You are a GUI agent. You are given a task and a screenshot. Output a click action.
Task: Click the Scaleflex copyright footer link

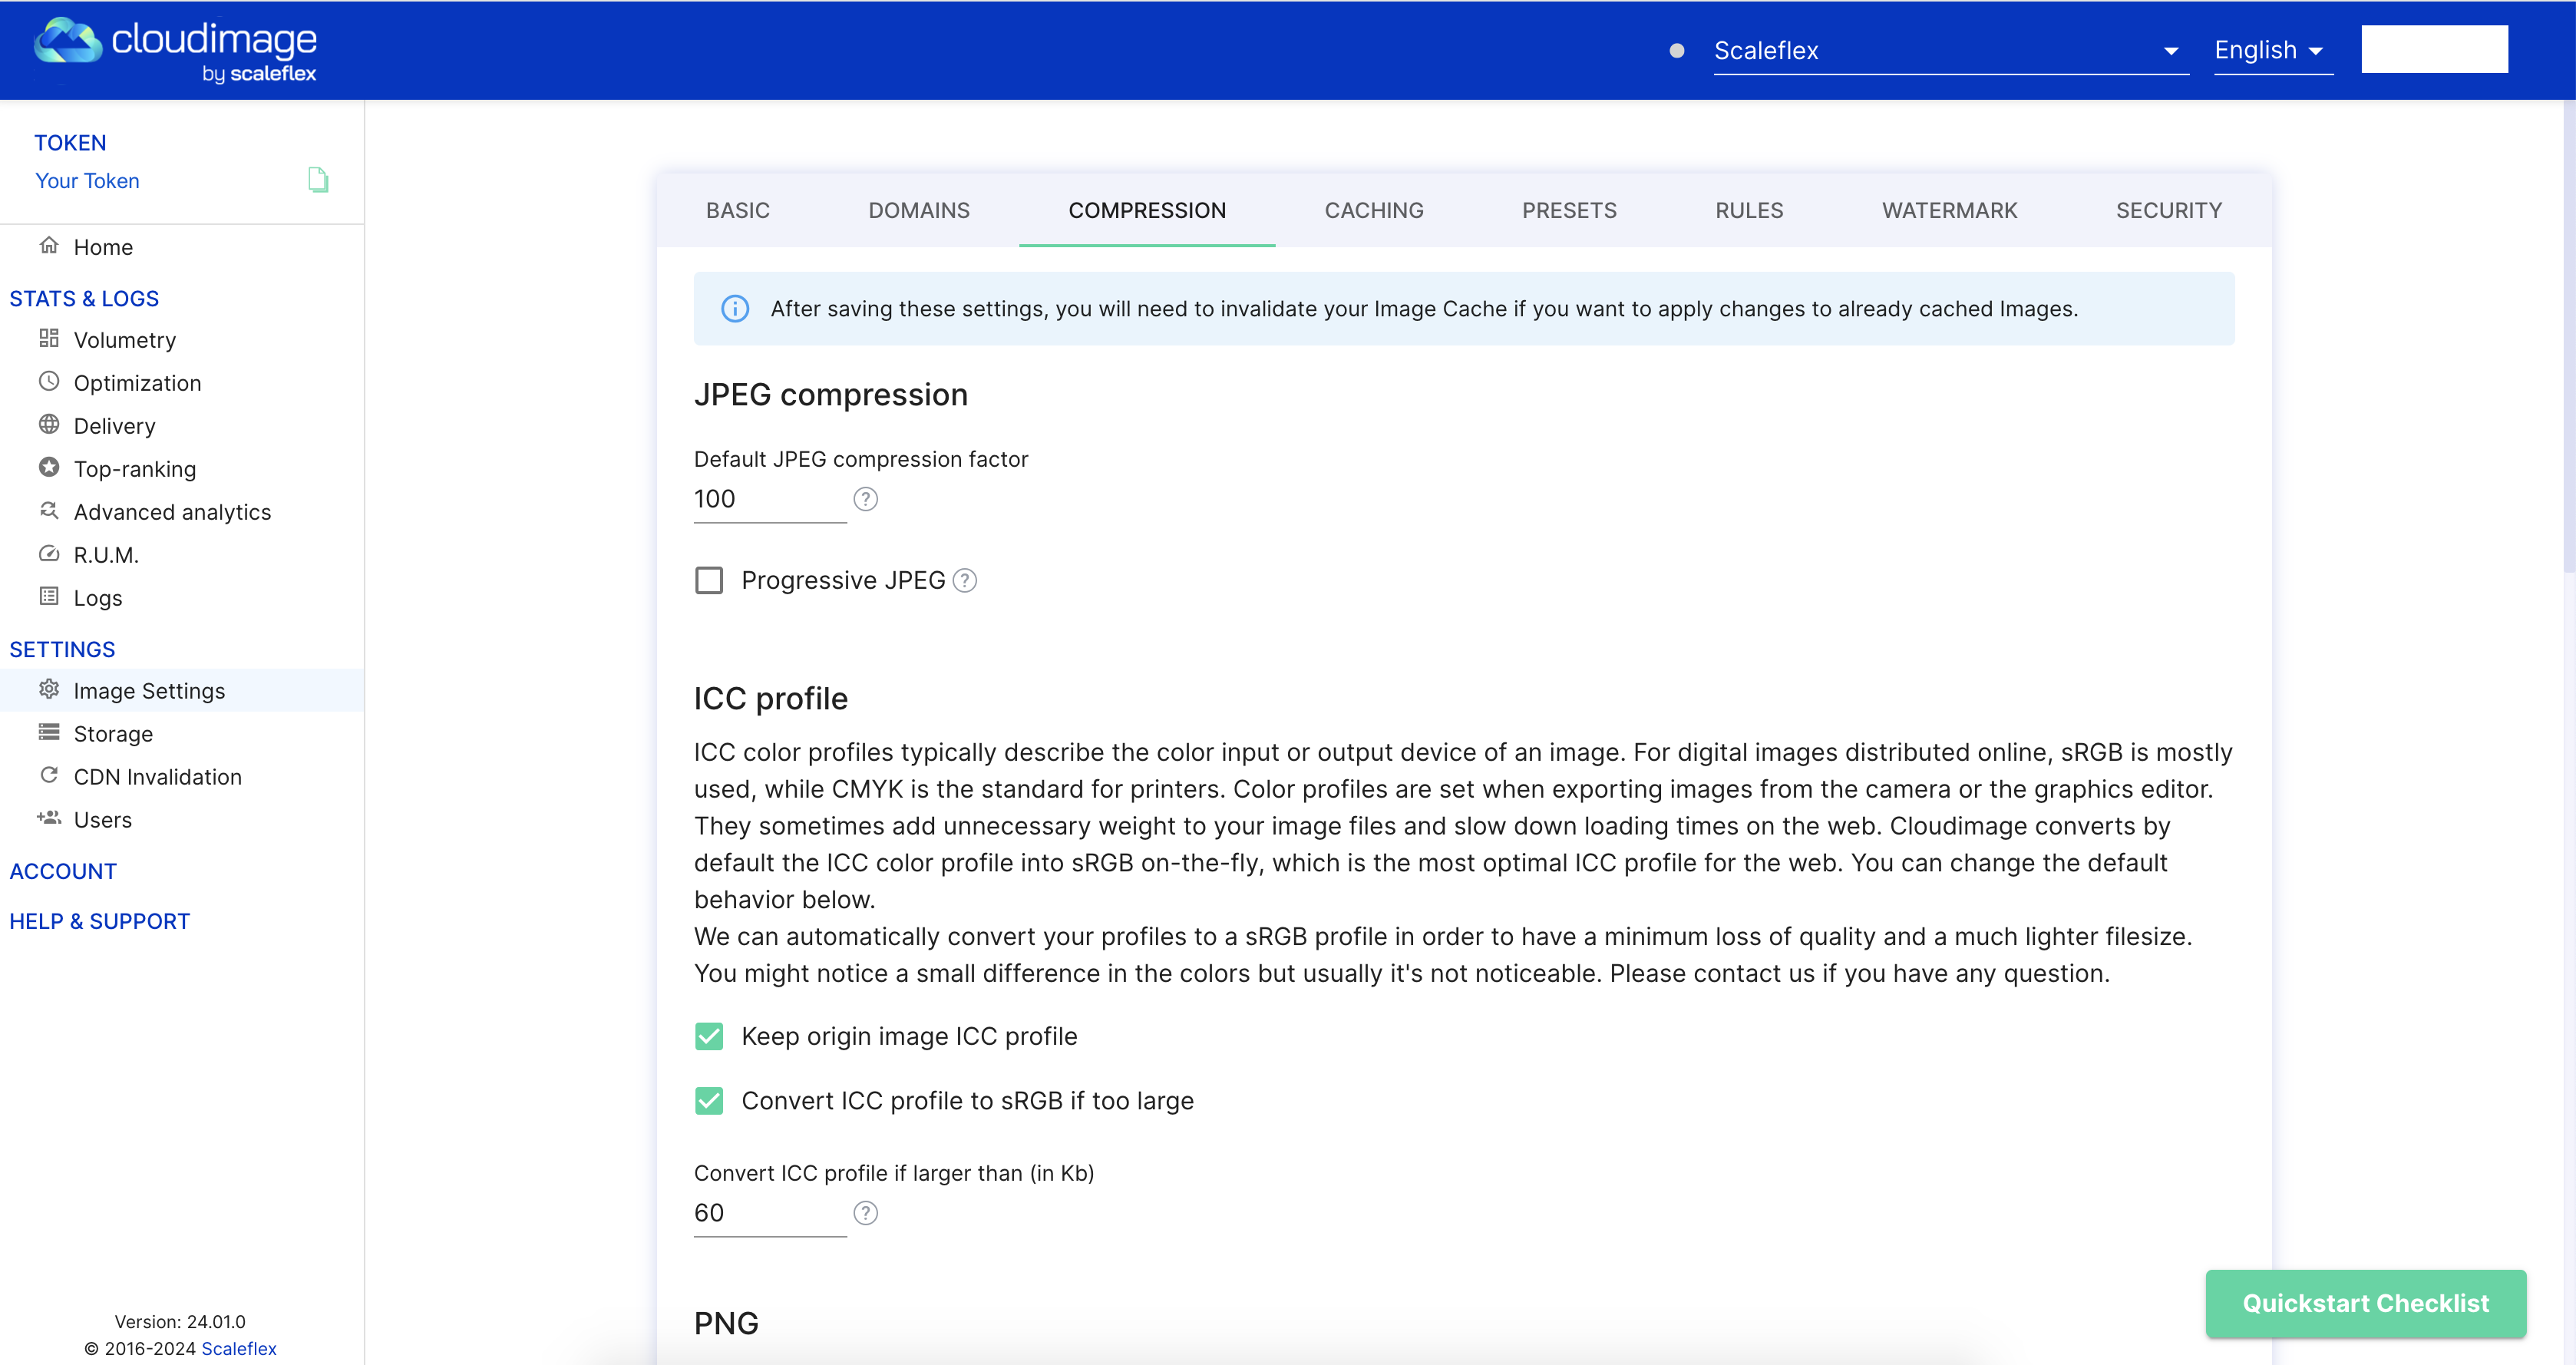(239, 1348)
